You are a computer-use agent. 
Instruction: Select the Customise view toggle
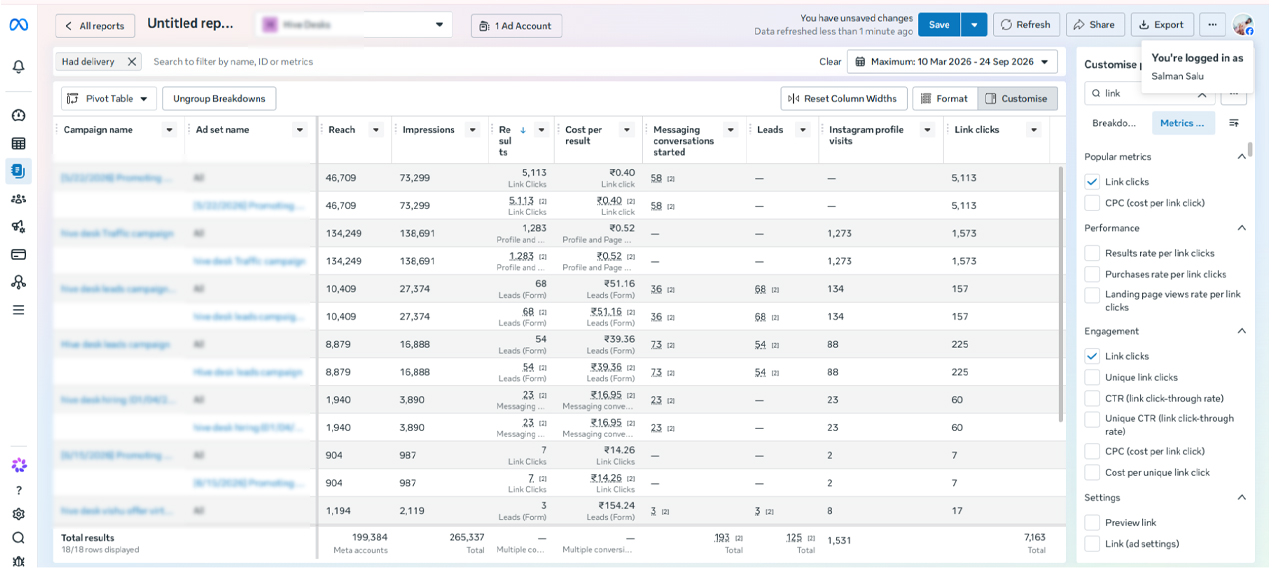coord(1017,98)
